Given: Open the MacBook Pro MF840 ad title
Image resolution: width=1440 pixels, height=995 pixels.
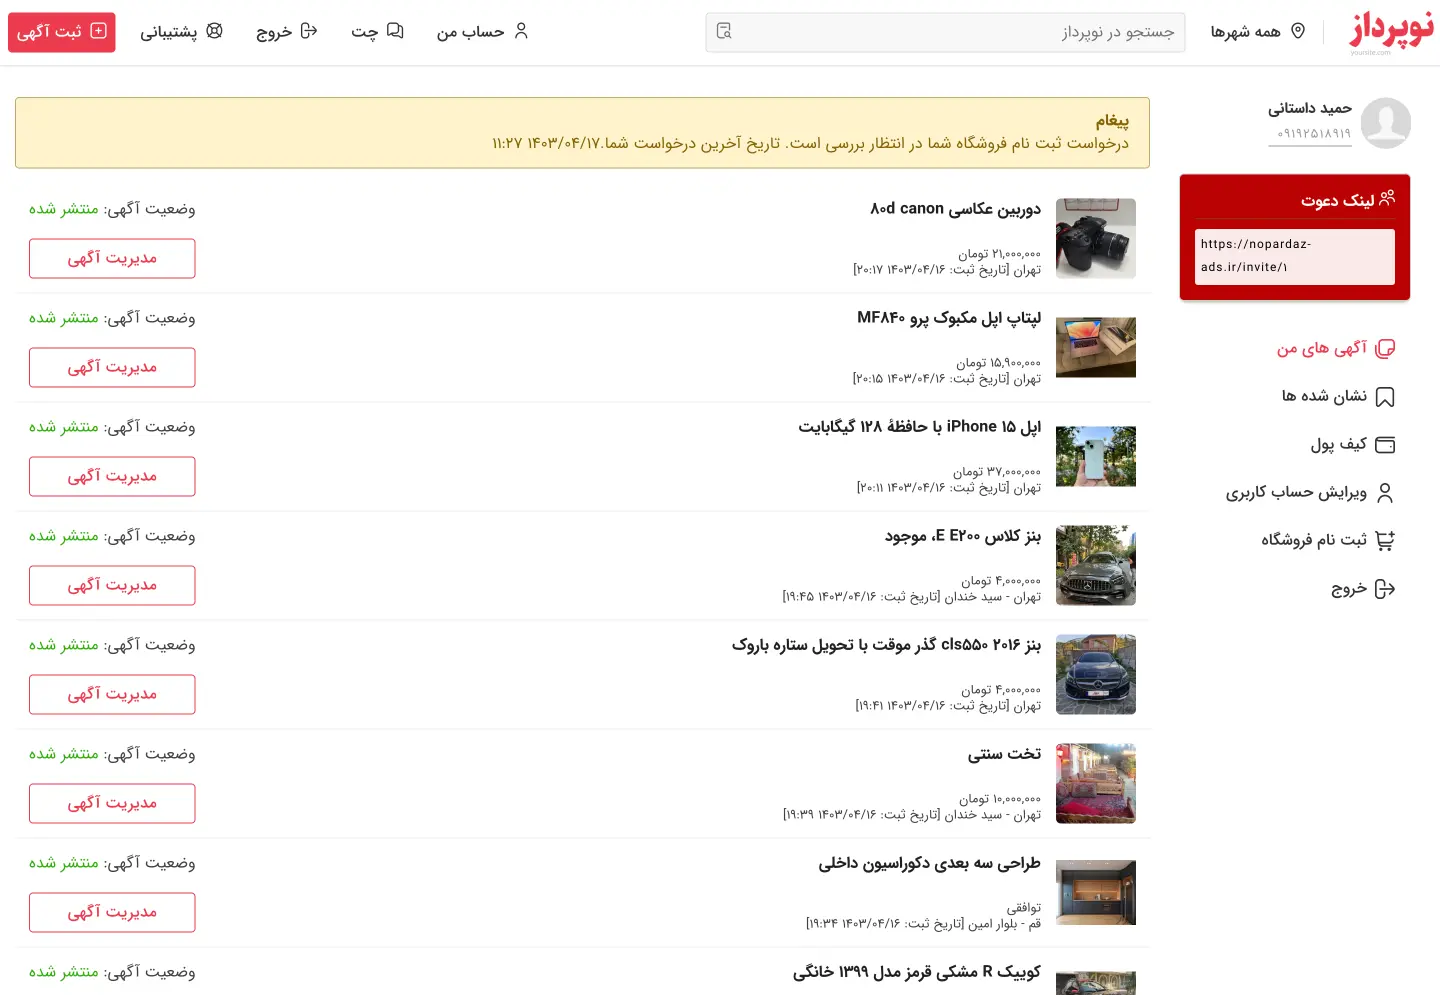Looking at the screenshot, I should pos(948,318).
